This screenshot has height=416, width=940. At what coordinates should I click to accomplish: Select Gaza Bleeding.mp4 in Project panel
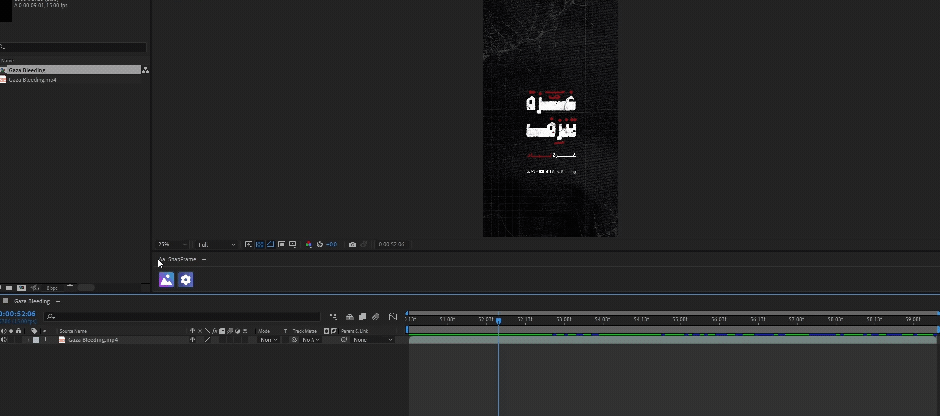pos(32,80)
